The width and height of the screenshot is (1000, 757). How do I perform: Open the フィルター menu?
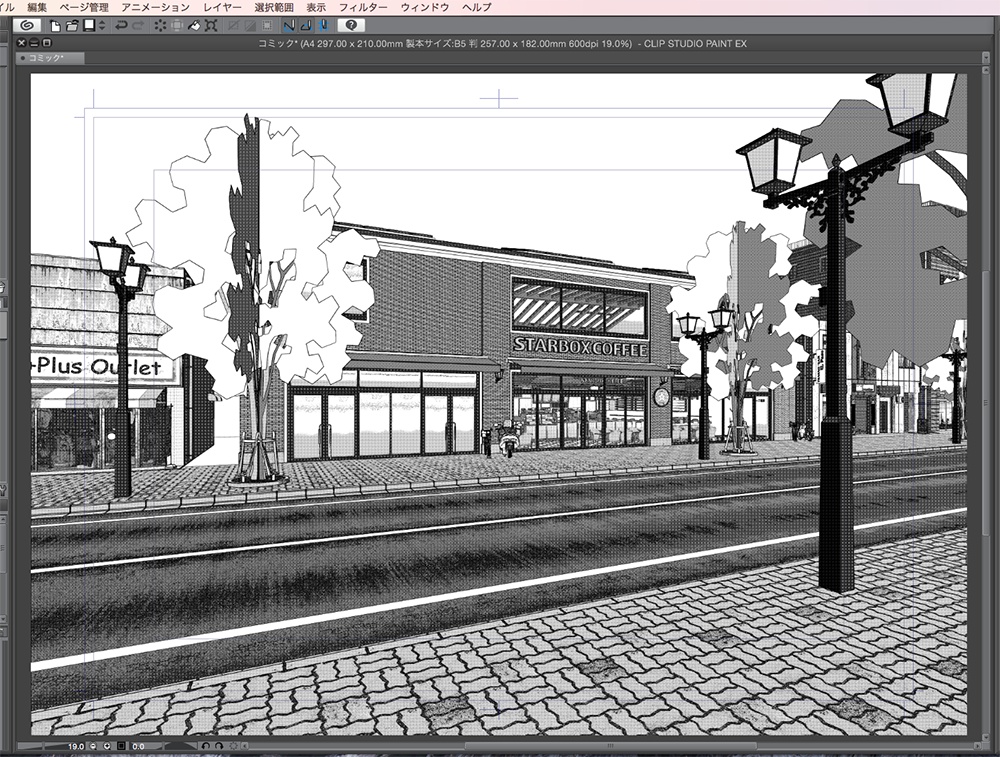coord(363,7)
